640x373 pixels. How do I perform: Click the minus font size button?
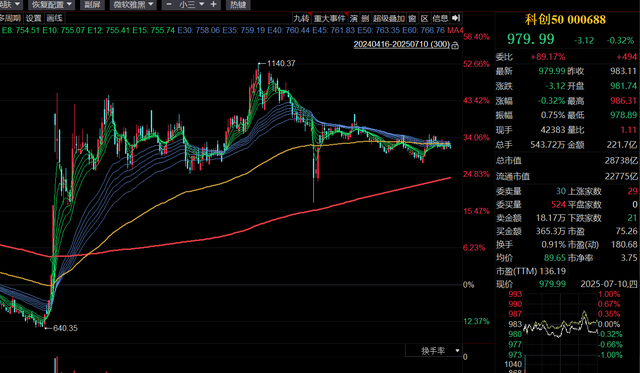point(169,4)
